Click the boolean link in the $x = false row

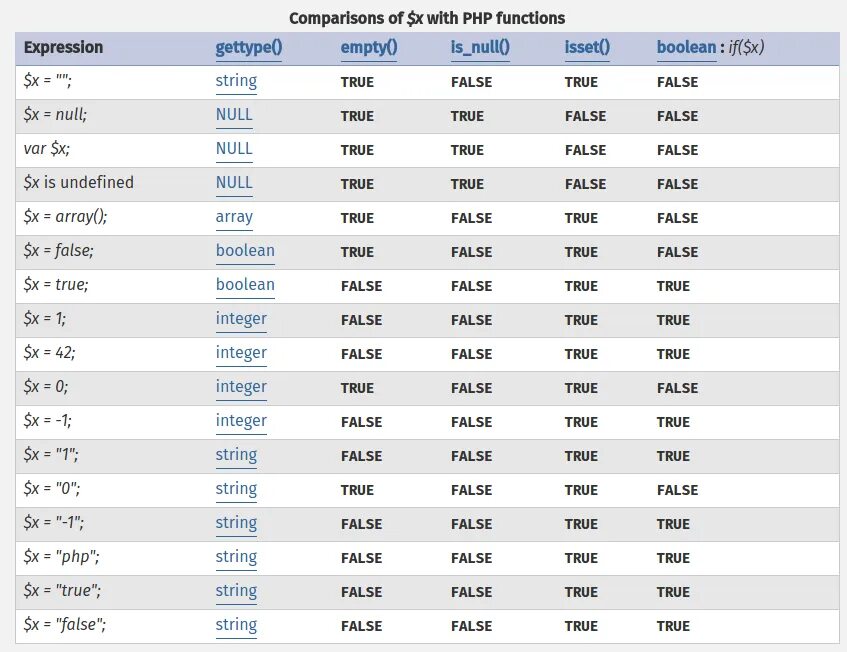click(245, 252)
